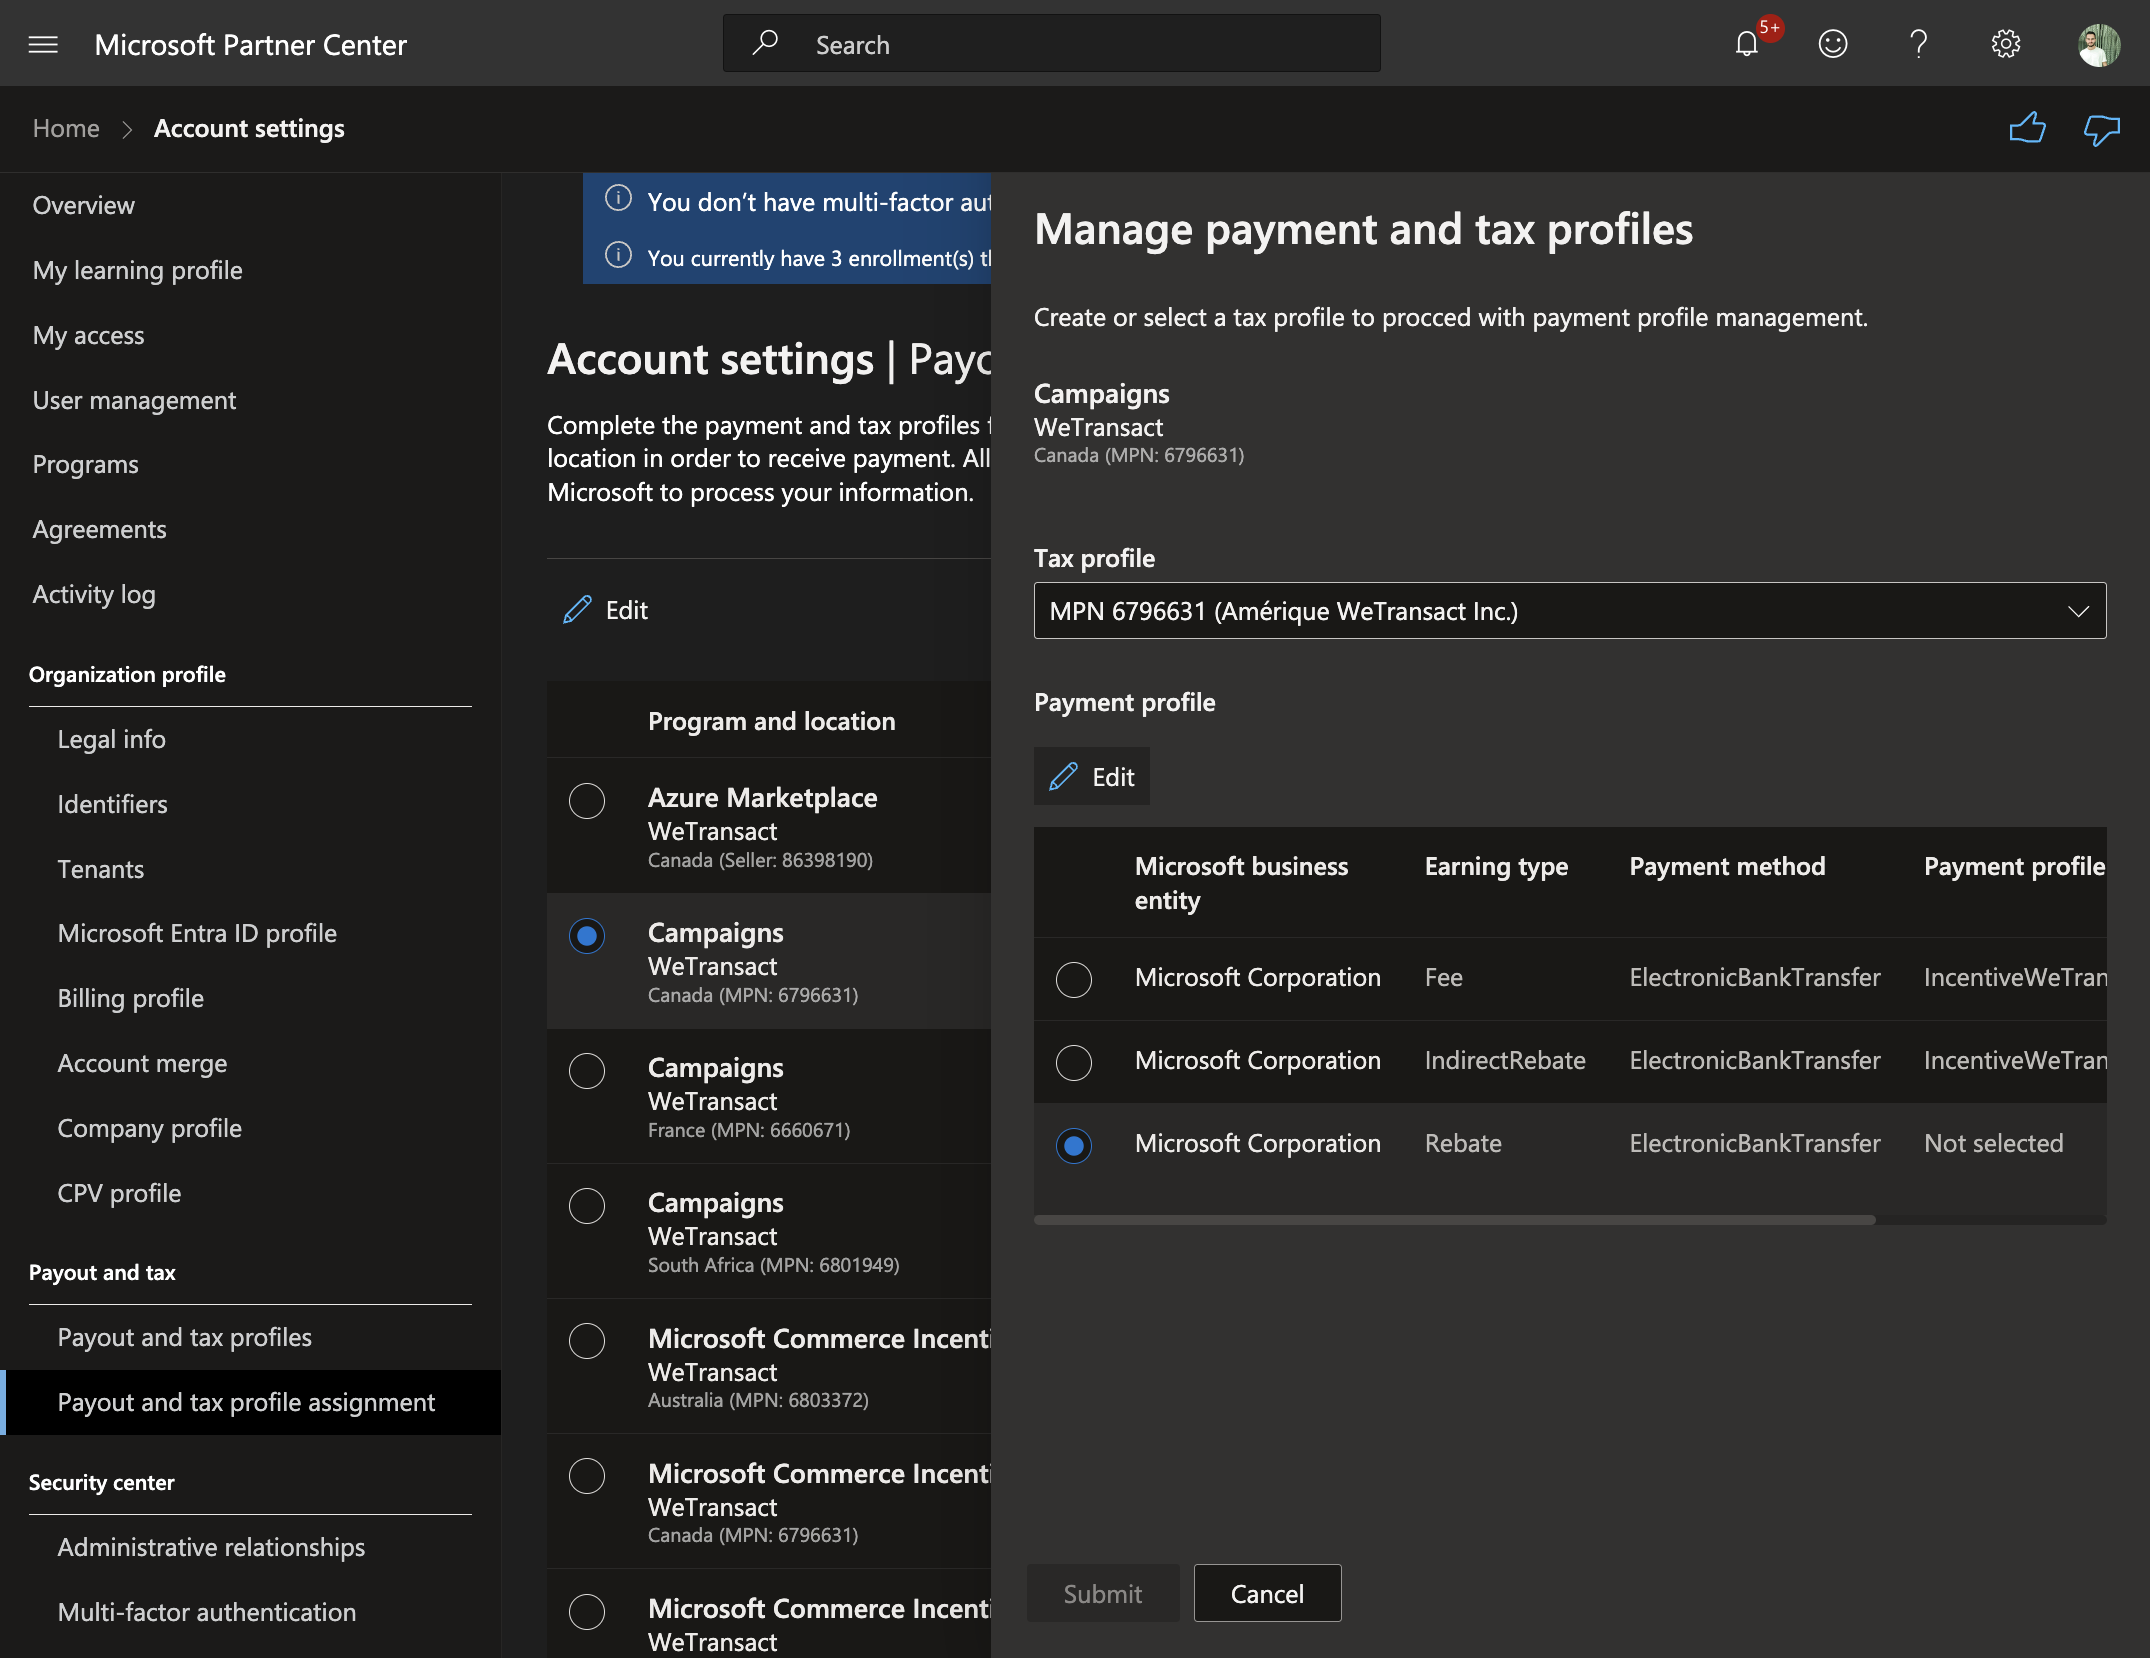Go to My learning profile

[138, 270]
